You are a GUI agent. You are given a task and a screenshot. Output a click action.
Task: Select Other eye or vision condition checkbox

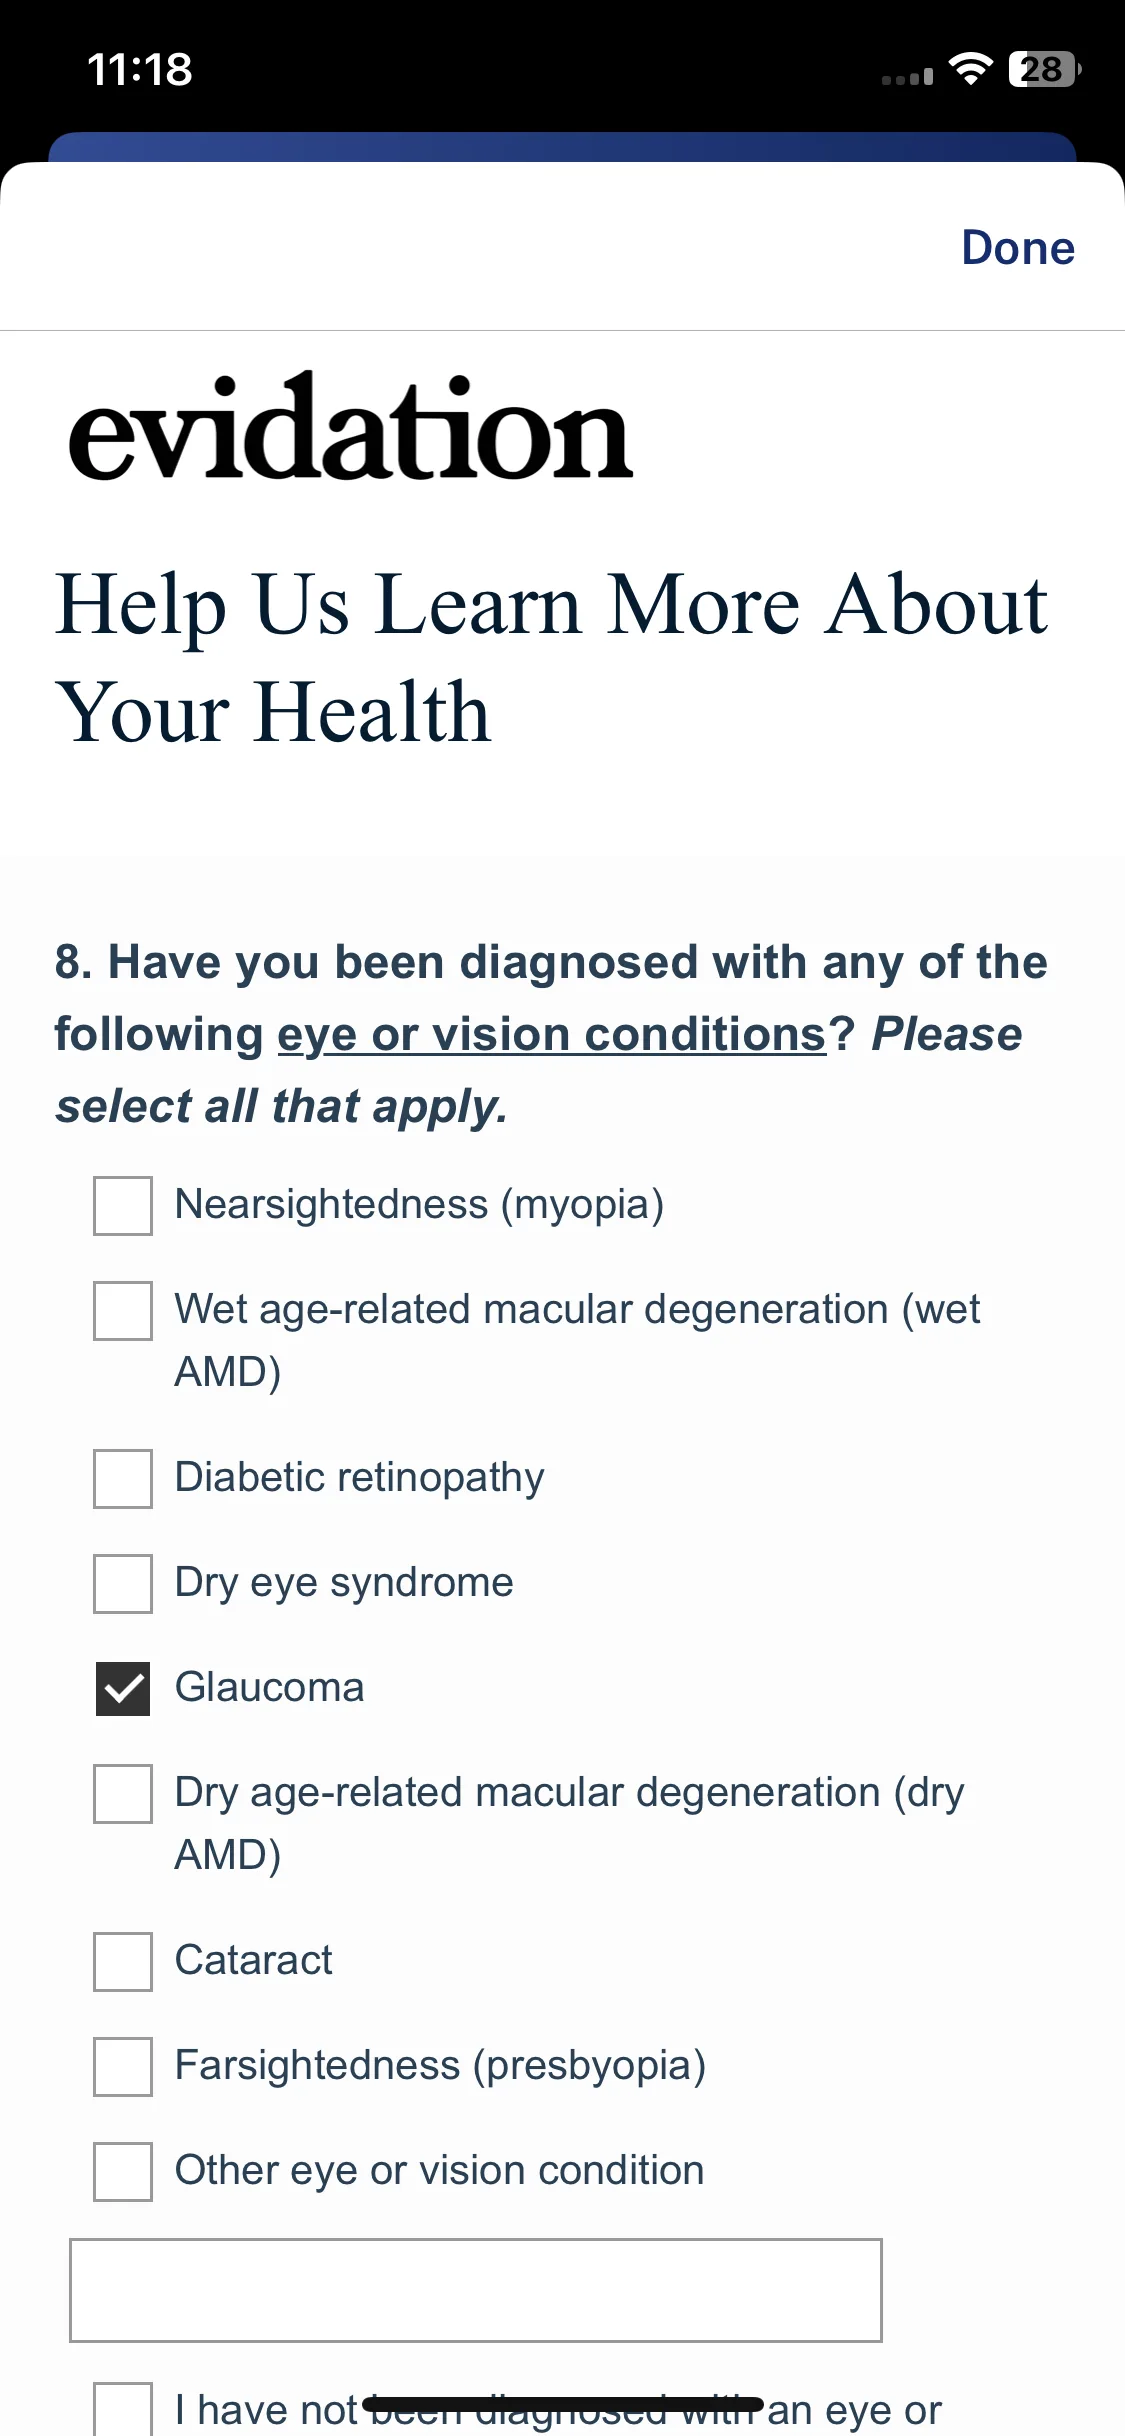pyautogui.click(x=123, y=2172)
